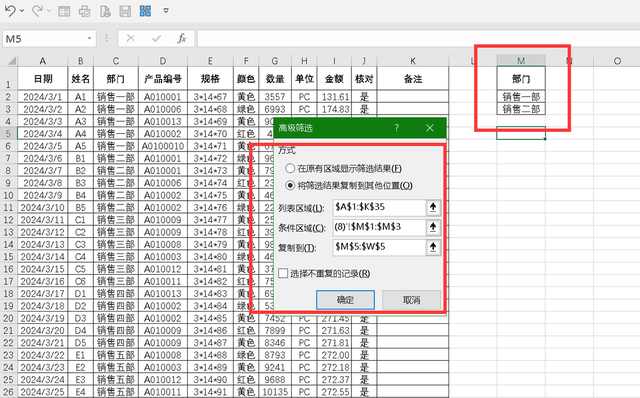
Task: Click cell M3 containing 销售二部
Action: tap(521, 109)
